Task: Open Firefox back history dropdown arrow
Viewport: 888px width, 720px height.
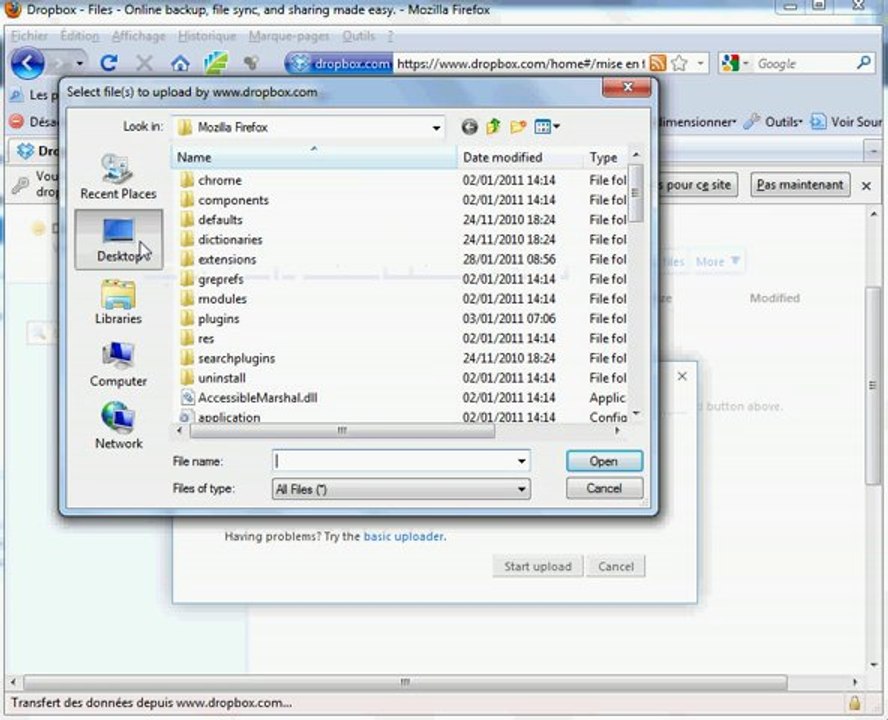Action: pos(80,63)
